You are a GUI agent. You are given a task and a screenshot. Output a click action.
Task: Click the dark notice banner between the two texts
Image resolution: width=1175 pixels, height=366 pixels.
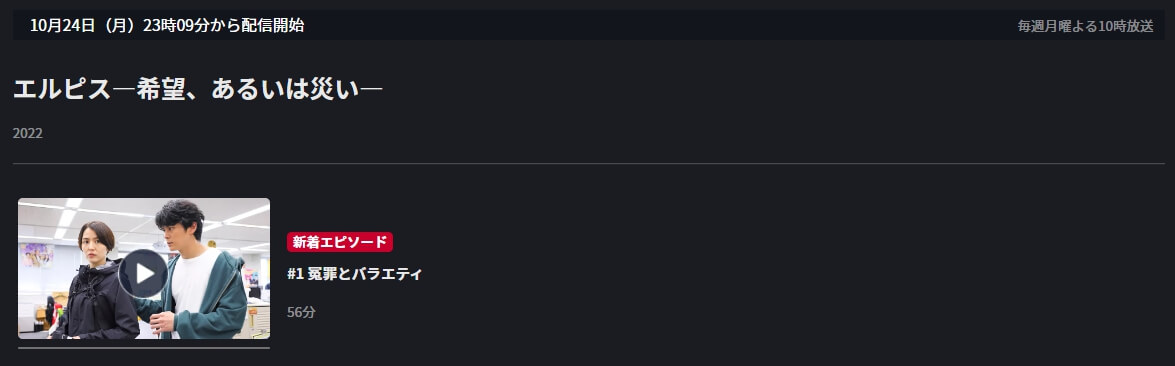(659, 25)
